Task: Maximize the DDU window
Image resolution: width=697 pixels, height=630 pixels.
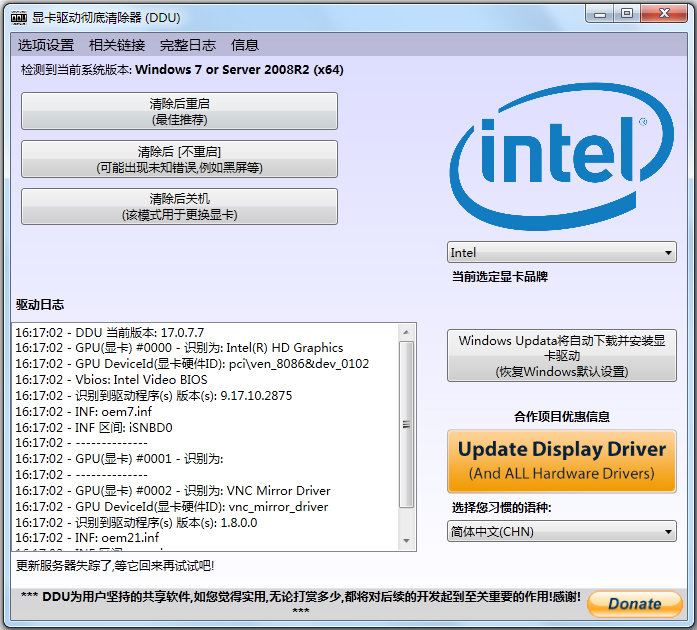Action: point(627,14)
